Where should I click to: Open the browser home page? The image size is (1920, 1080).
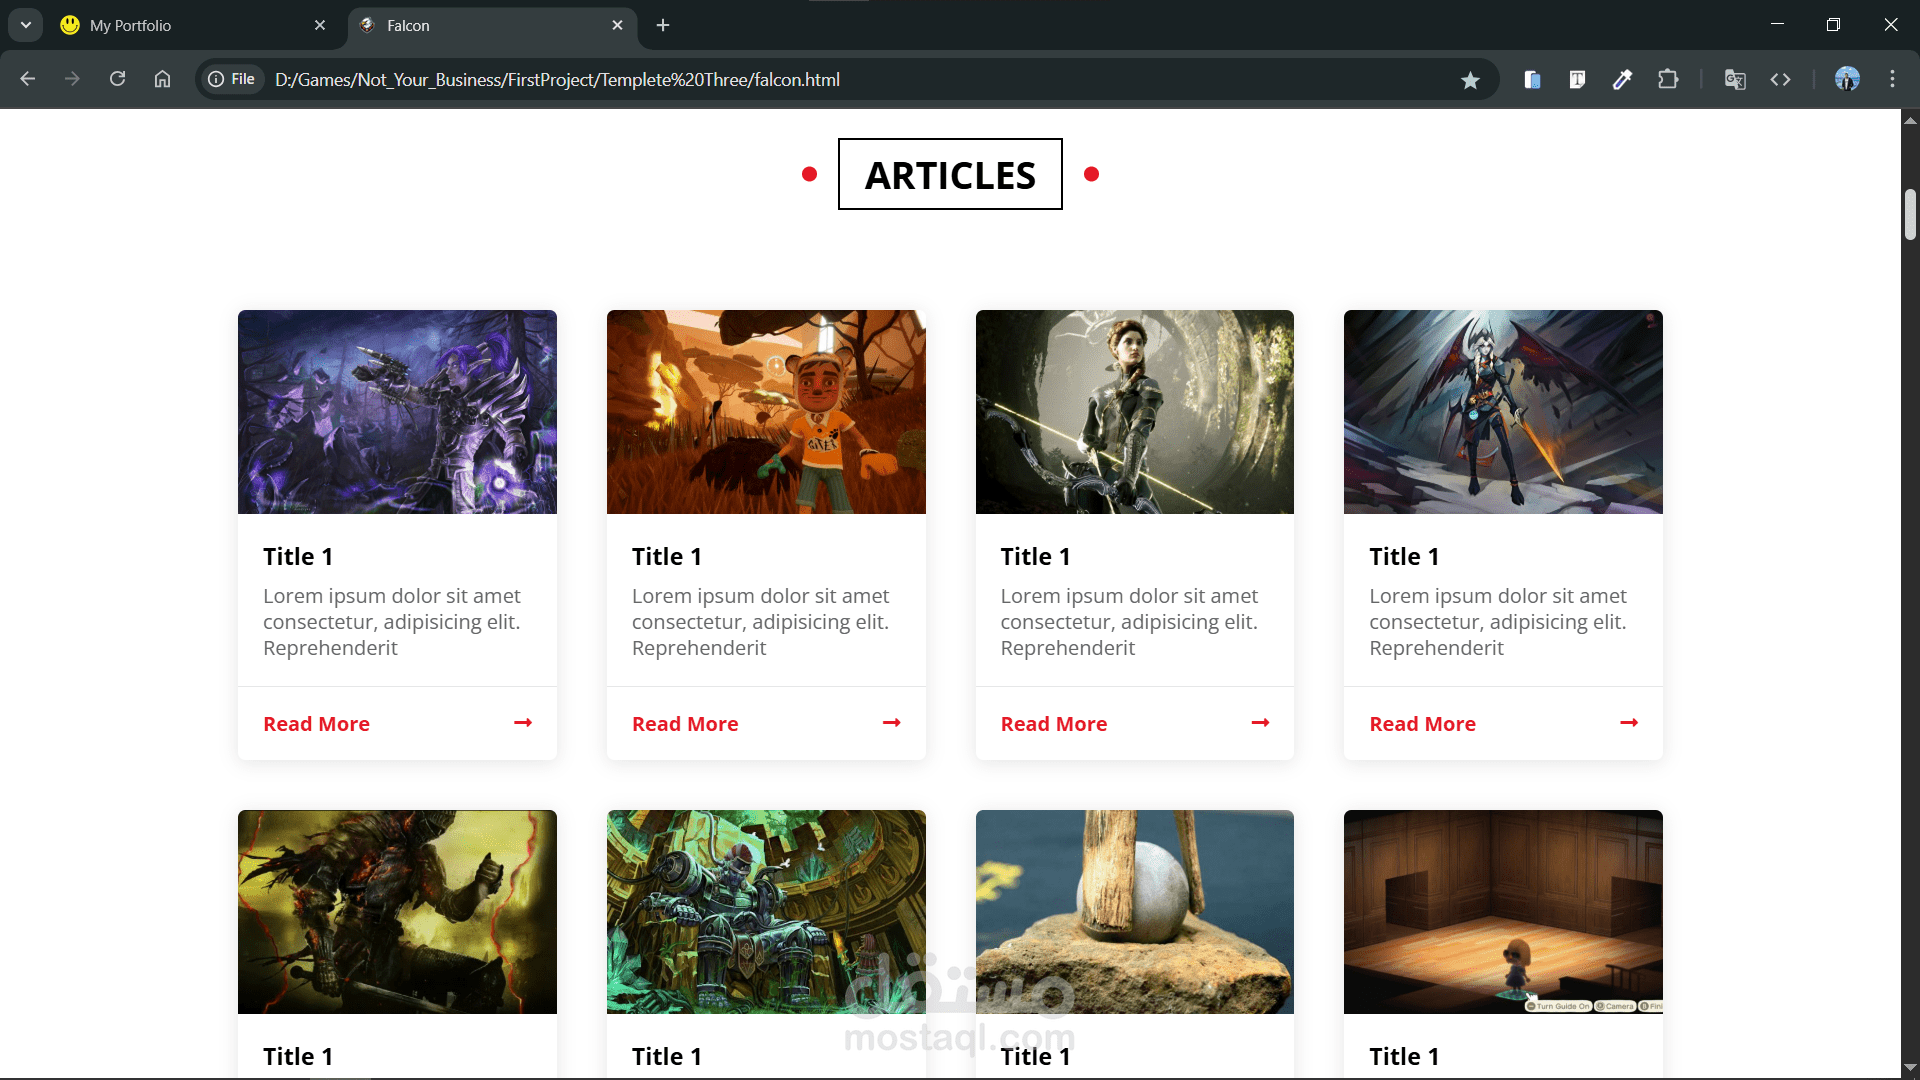tap(162, 79)
